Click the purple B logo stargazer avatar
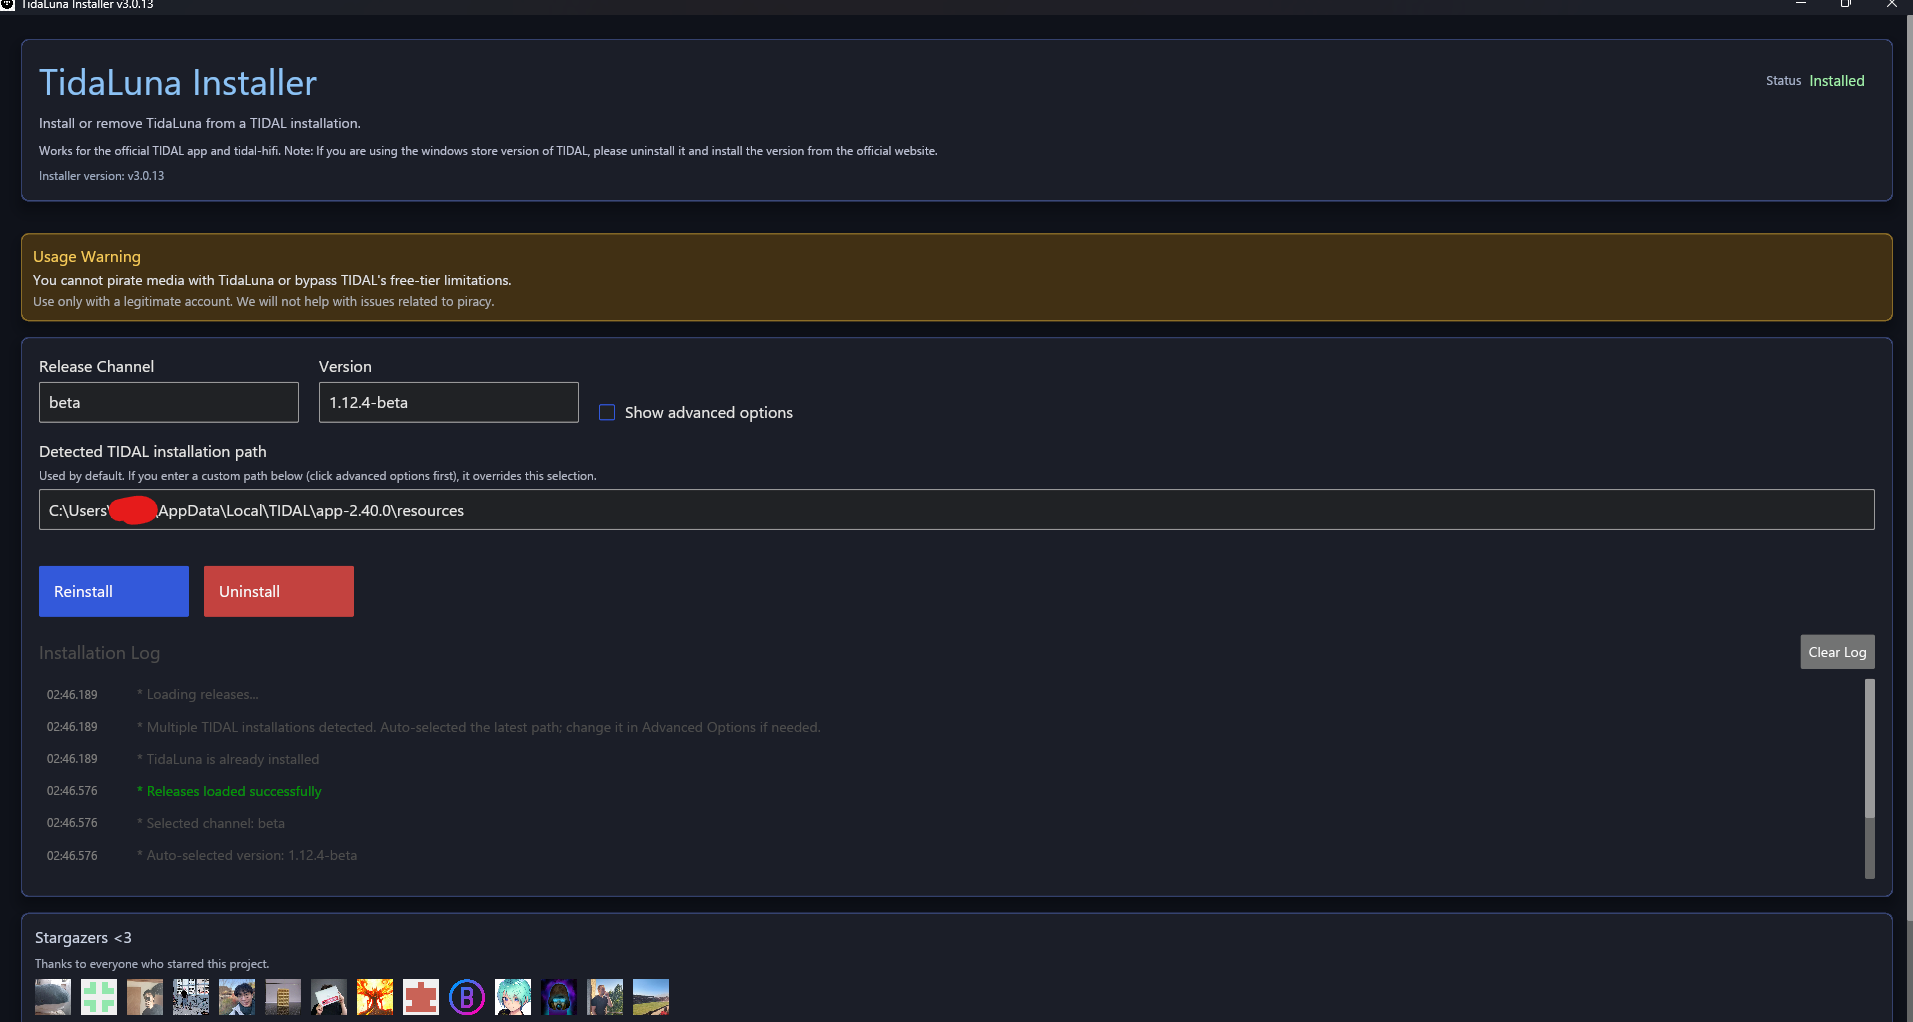The image size is (1913, 1022). pyautogui.click(x=467, y=996)
